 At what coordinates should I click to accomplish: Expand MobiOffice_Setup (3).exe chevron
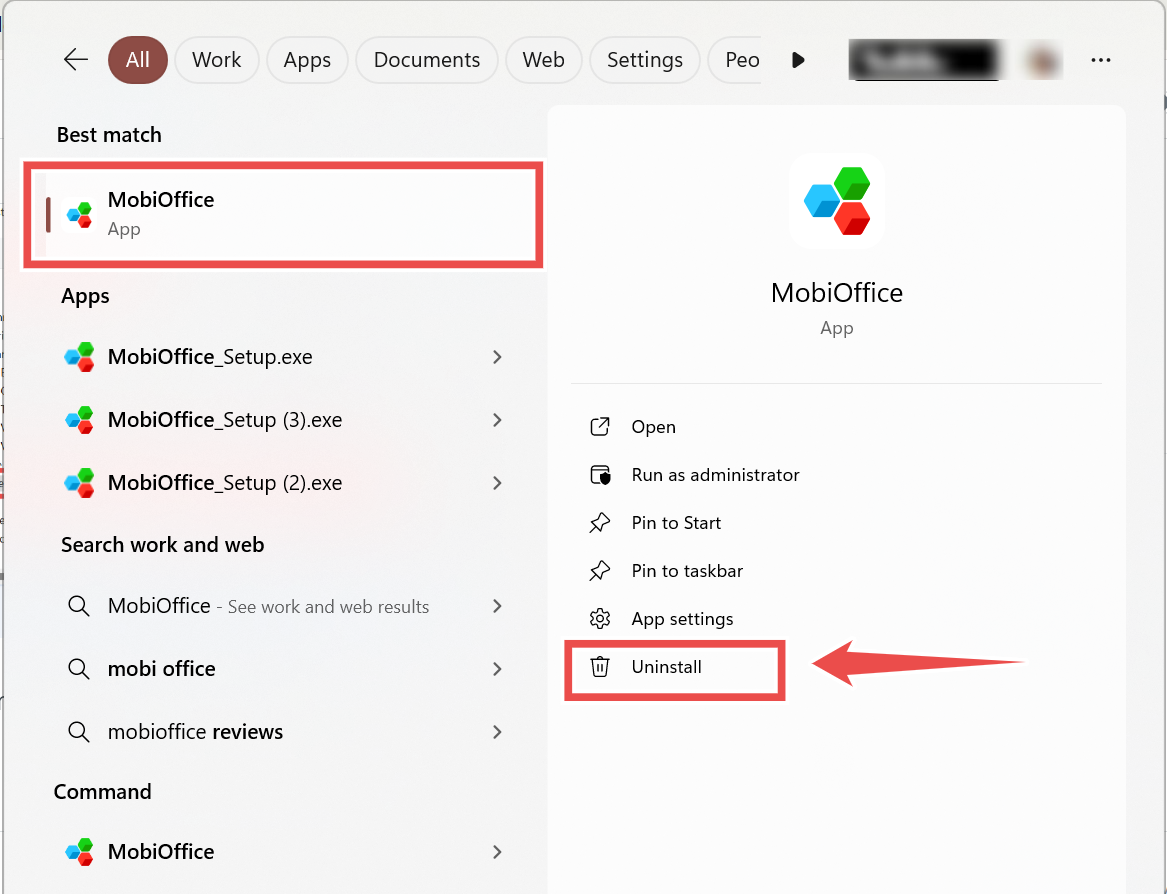pos(497,420)
